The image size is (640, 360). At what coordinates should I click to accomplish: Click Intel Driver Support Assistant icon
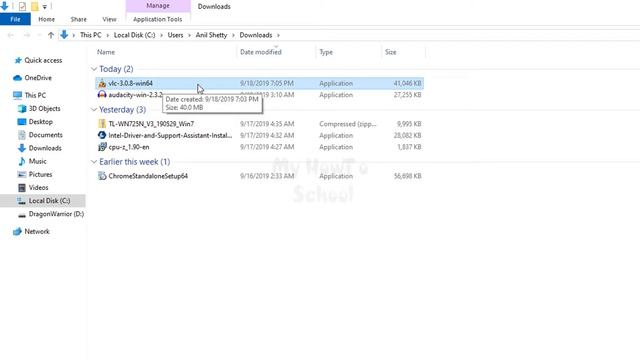pyautogui.click(x=102, y=135)
